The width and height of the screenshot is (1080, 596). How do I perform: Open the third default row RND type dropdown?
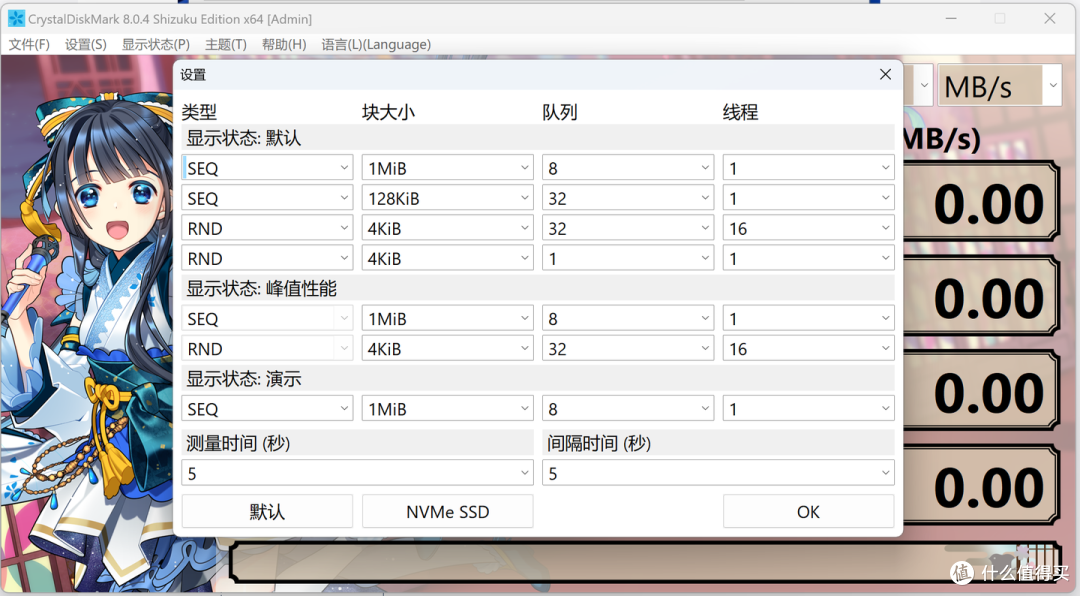pos(267,228)
